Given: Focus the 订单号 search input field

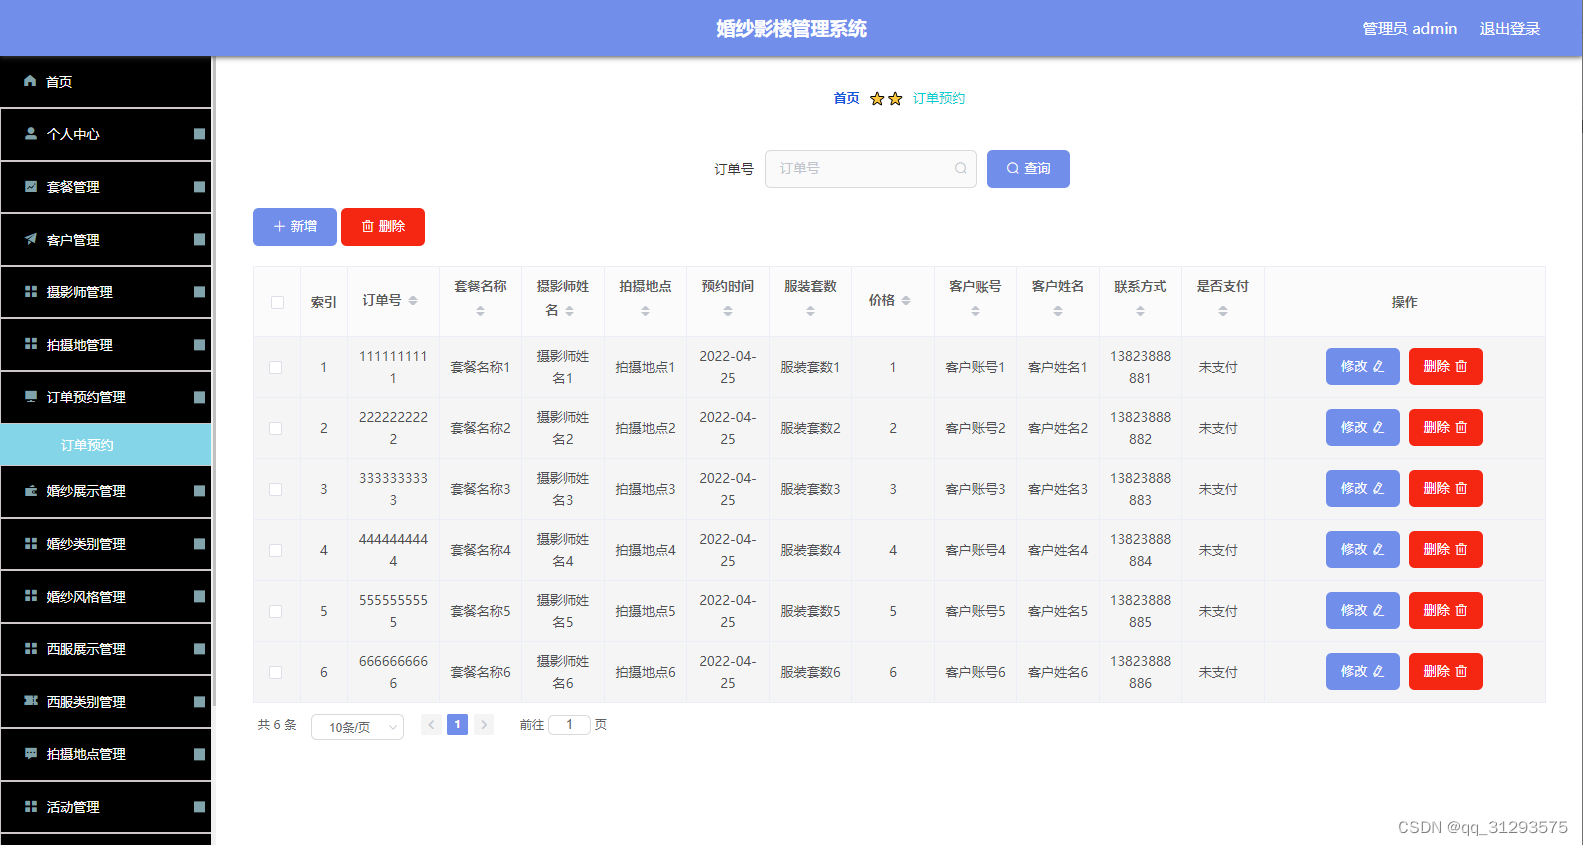Looking at the screenshot, I should [x=870, y=169].
